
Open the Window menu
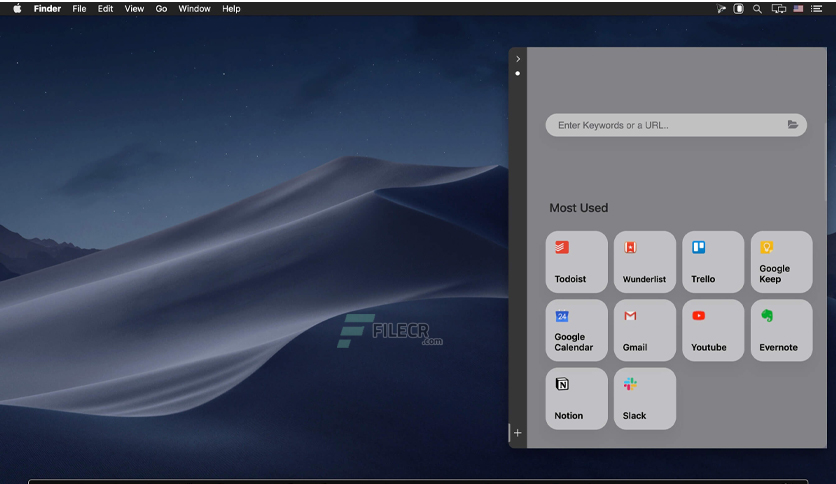click(x=194, y=9)
